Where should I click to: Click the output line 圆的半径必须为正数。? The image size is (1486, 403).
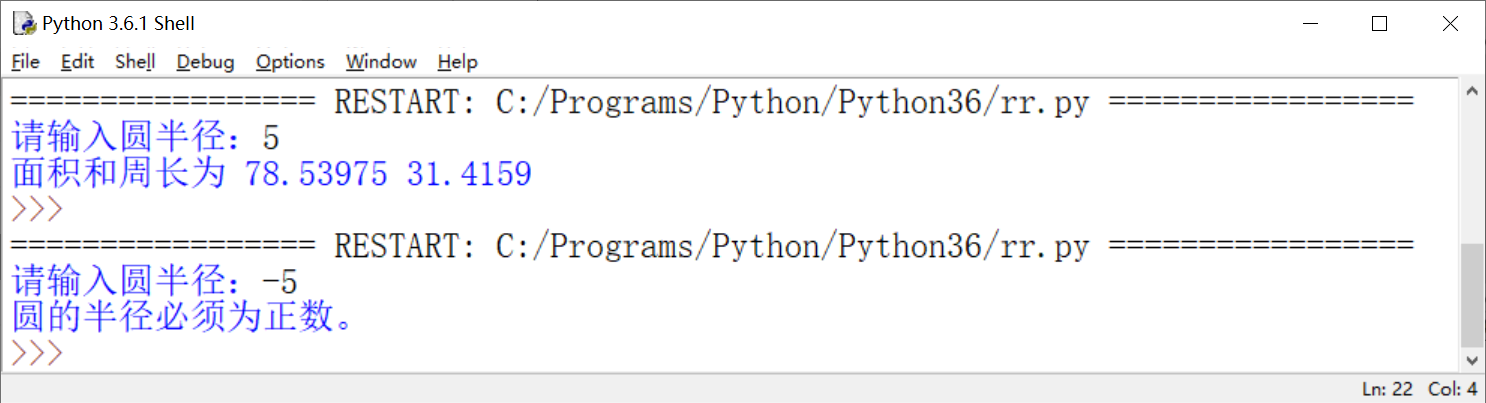point(185,317)
